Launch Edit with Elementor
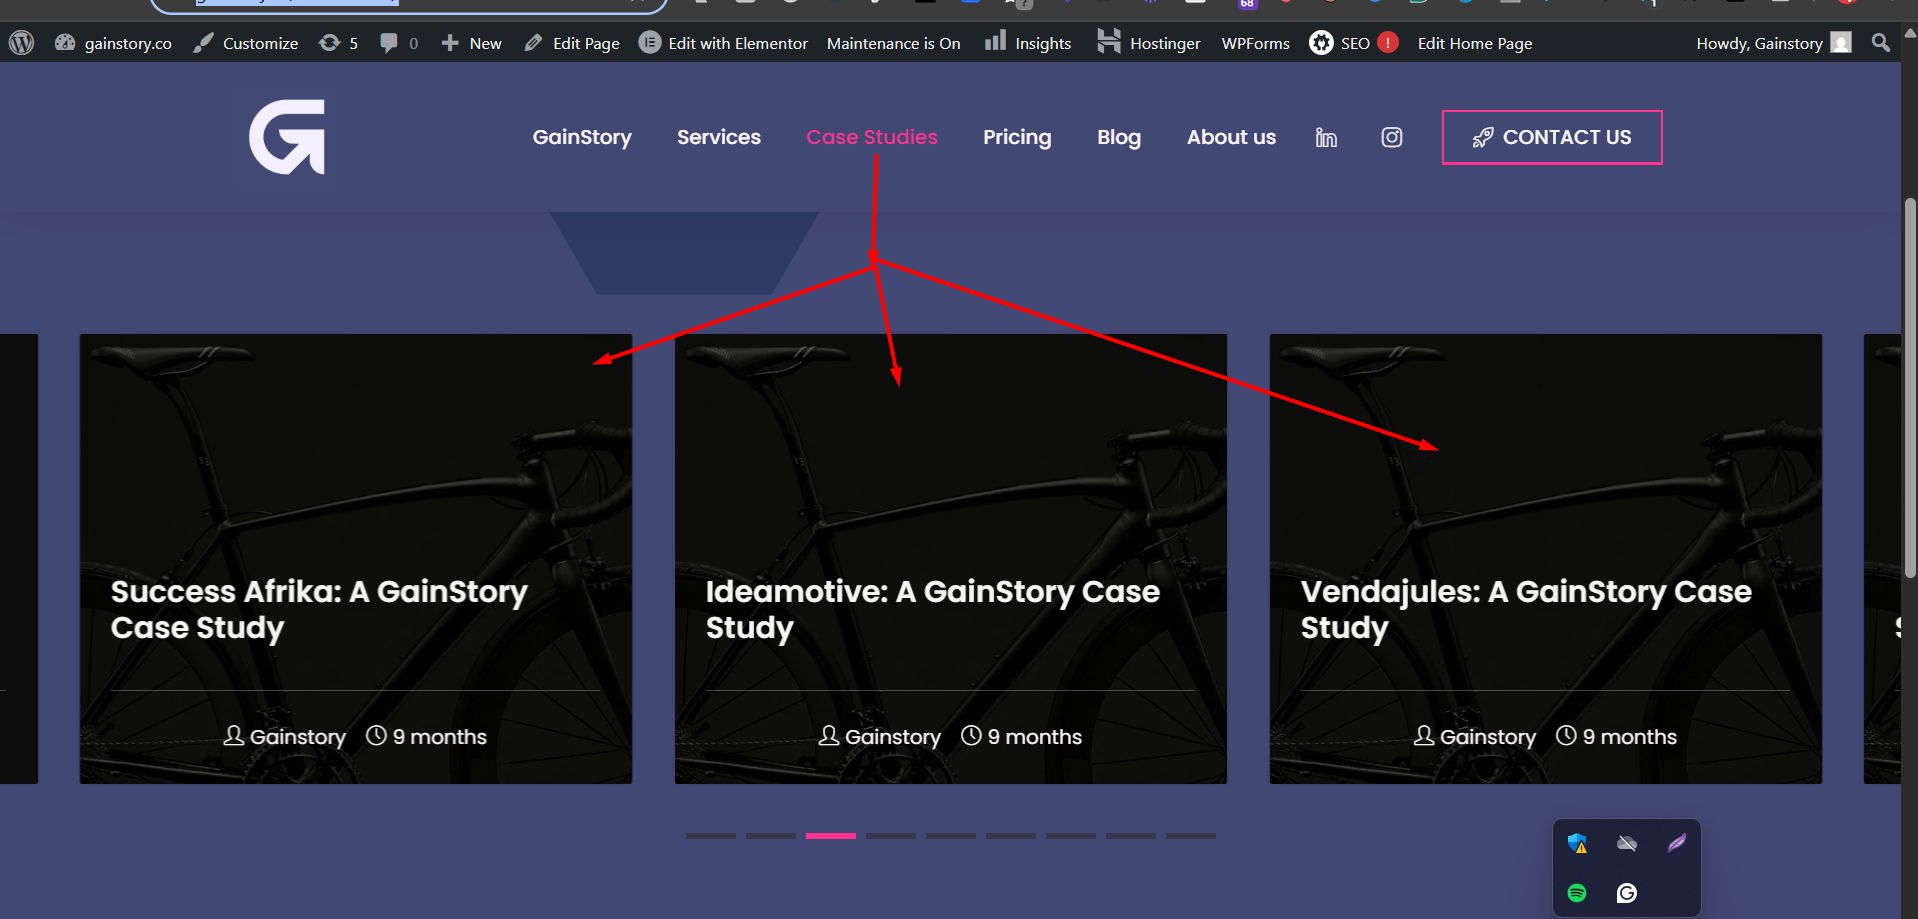 point(723,43)
